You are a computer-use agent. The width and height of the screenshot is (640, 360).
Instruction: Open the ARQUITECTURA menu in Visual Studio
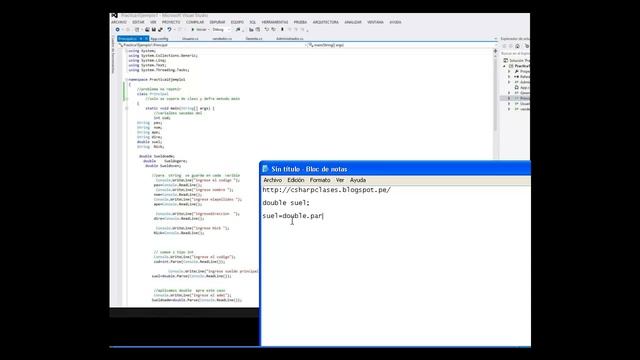tap(326, 22)
